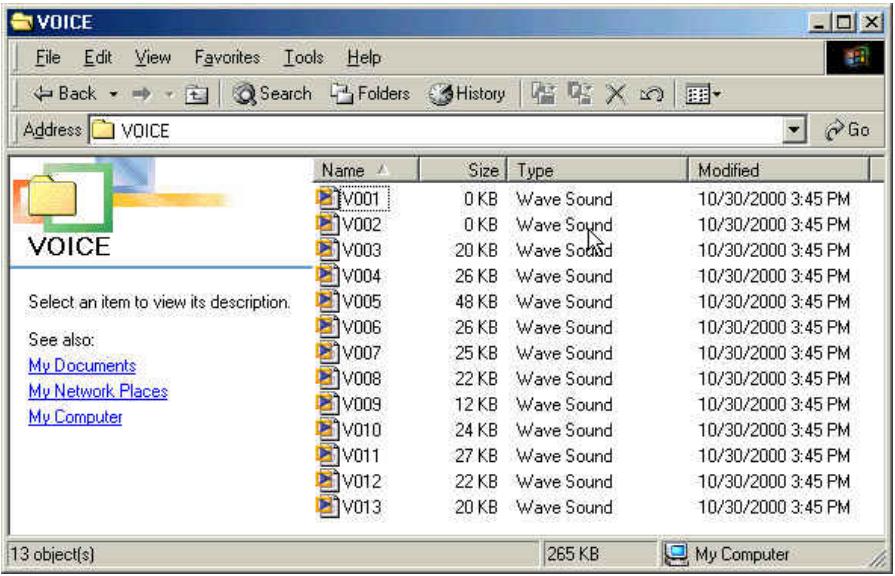895x576 pixels.
Task: Select the V003 wave file icon
Action: [326, 249]
